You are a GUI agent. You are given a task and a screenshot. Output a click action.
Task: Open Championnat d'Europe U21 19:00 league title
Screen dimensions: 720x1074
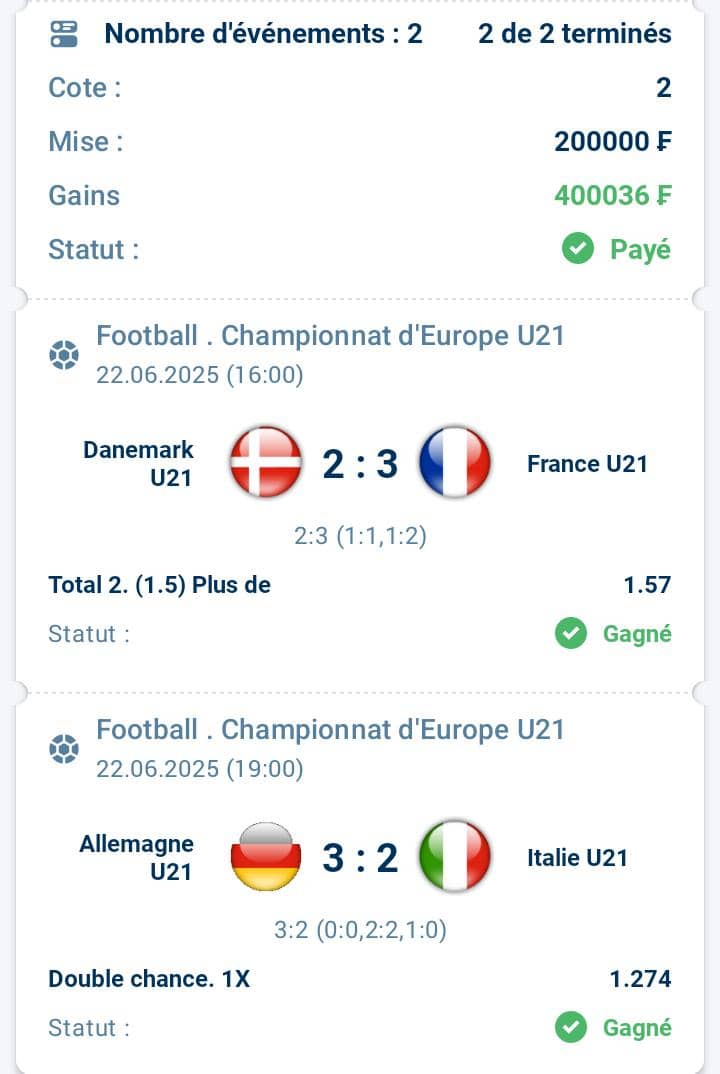pos(330,730)
